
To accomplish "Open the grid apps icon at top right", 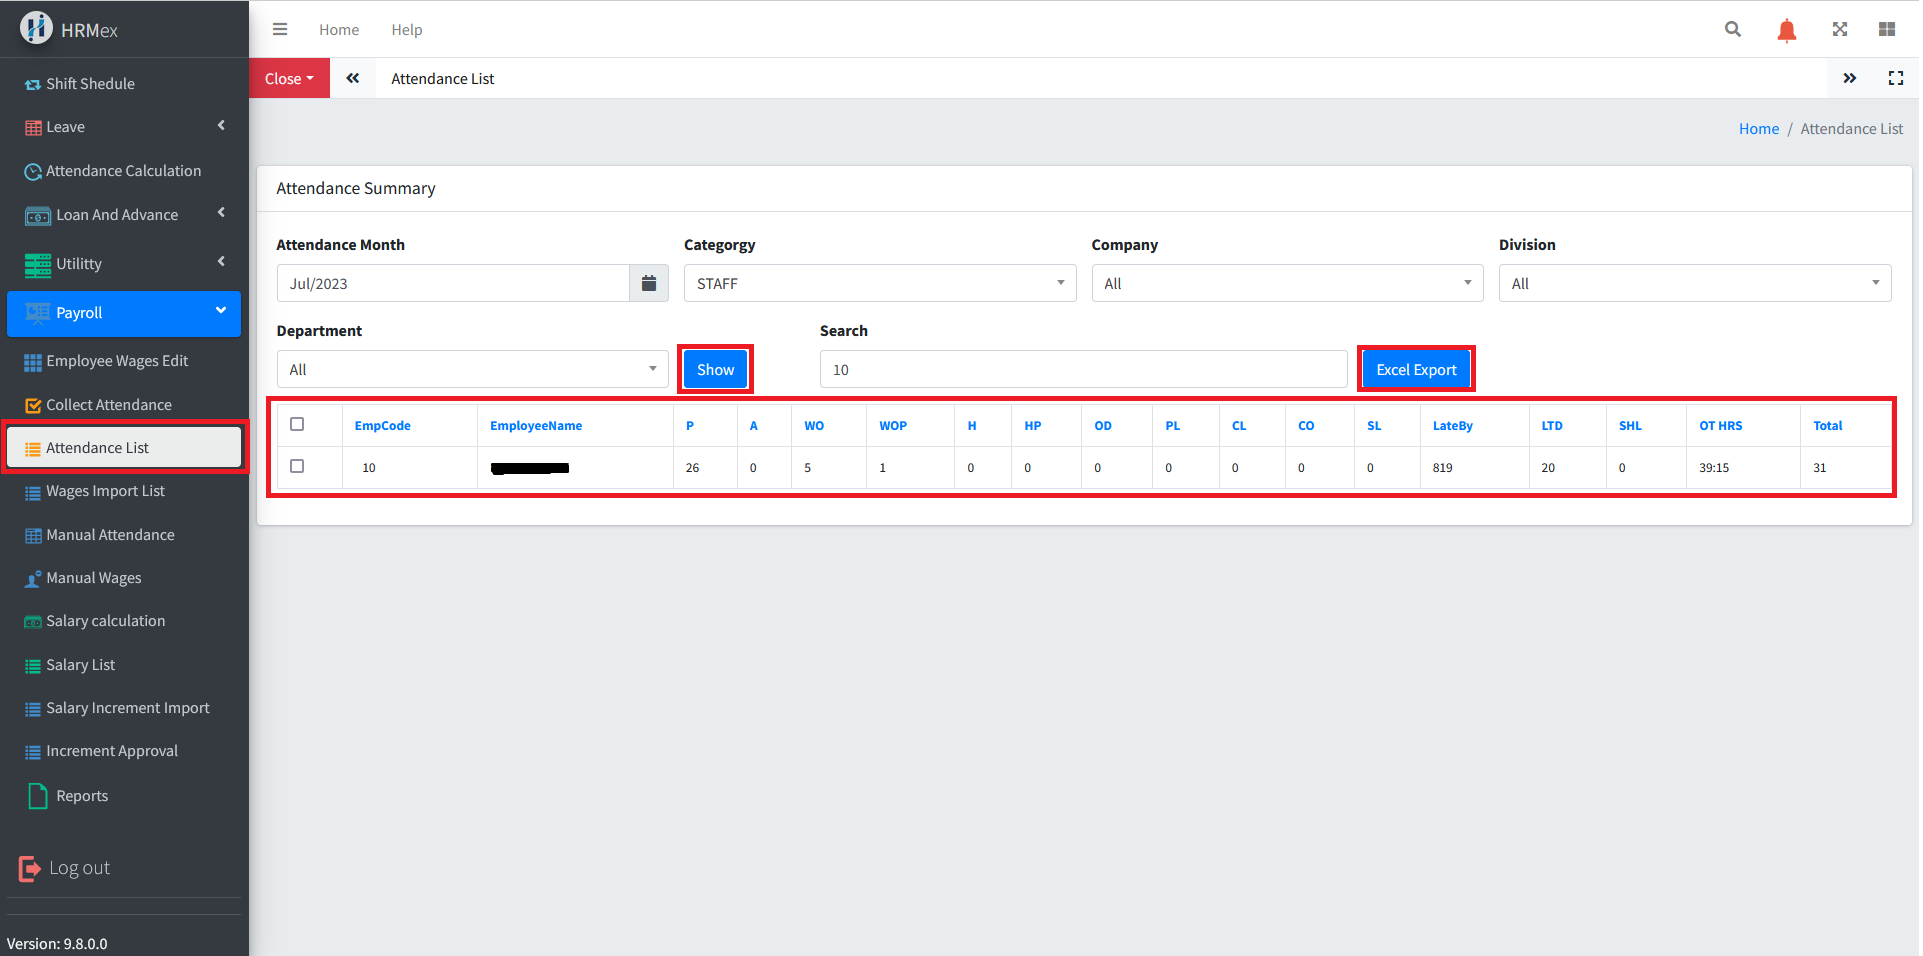I will pyautogui.click(x=1886, y=30).
